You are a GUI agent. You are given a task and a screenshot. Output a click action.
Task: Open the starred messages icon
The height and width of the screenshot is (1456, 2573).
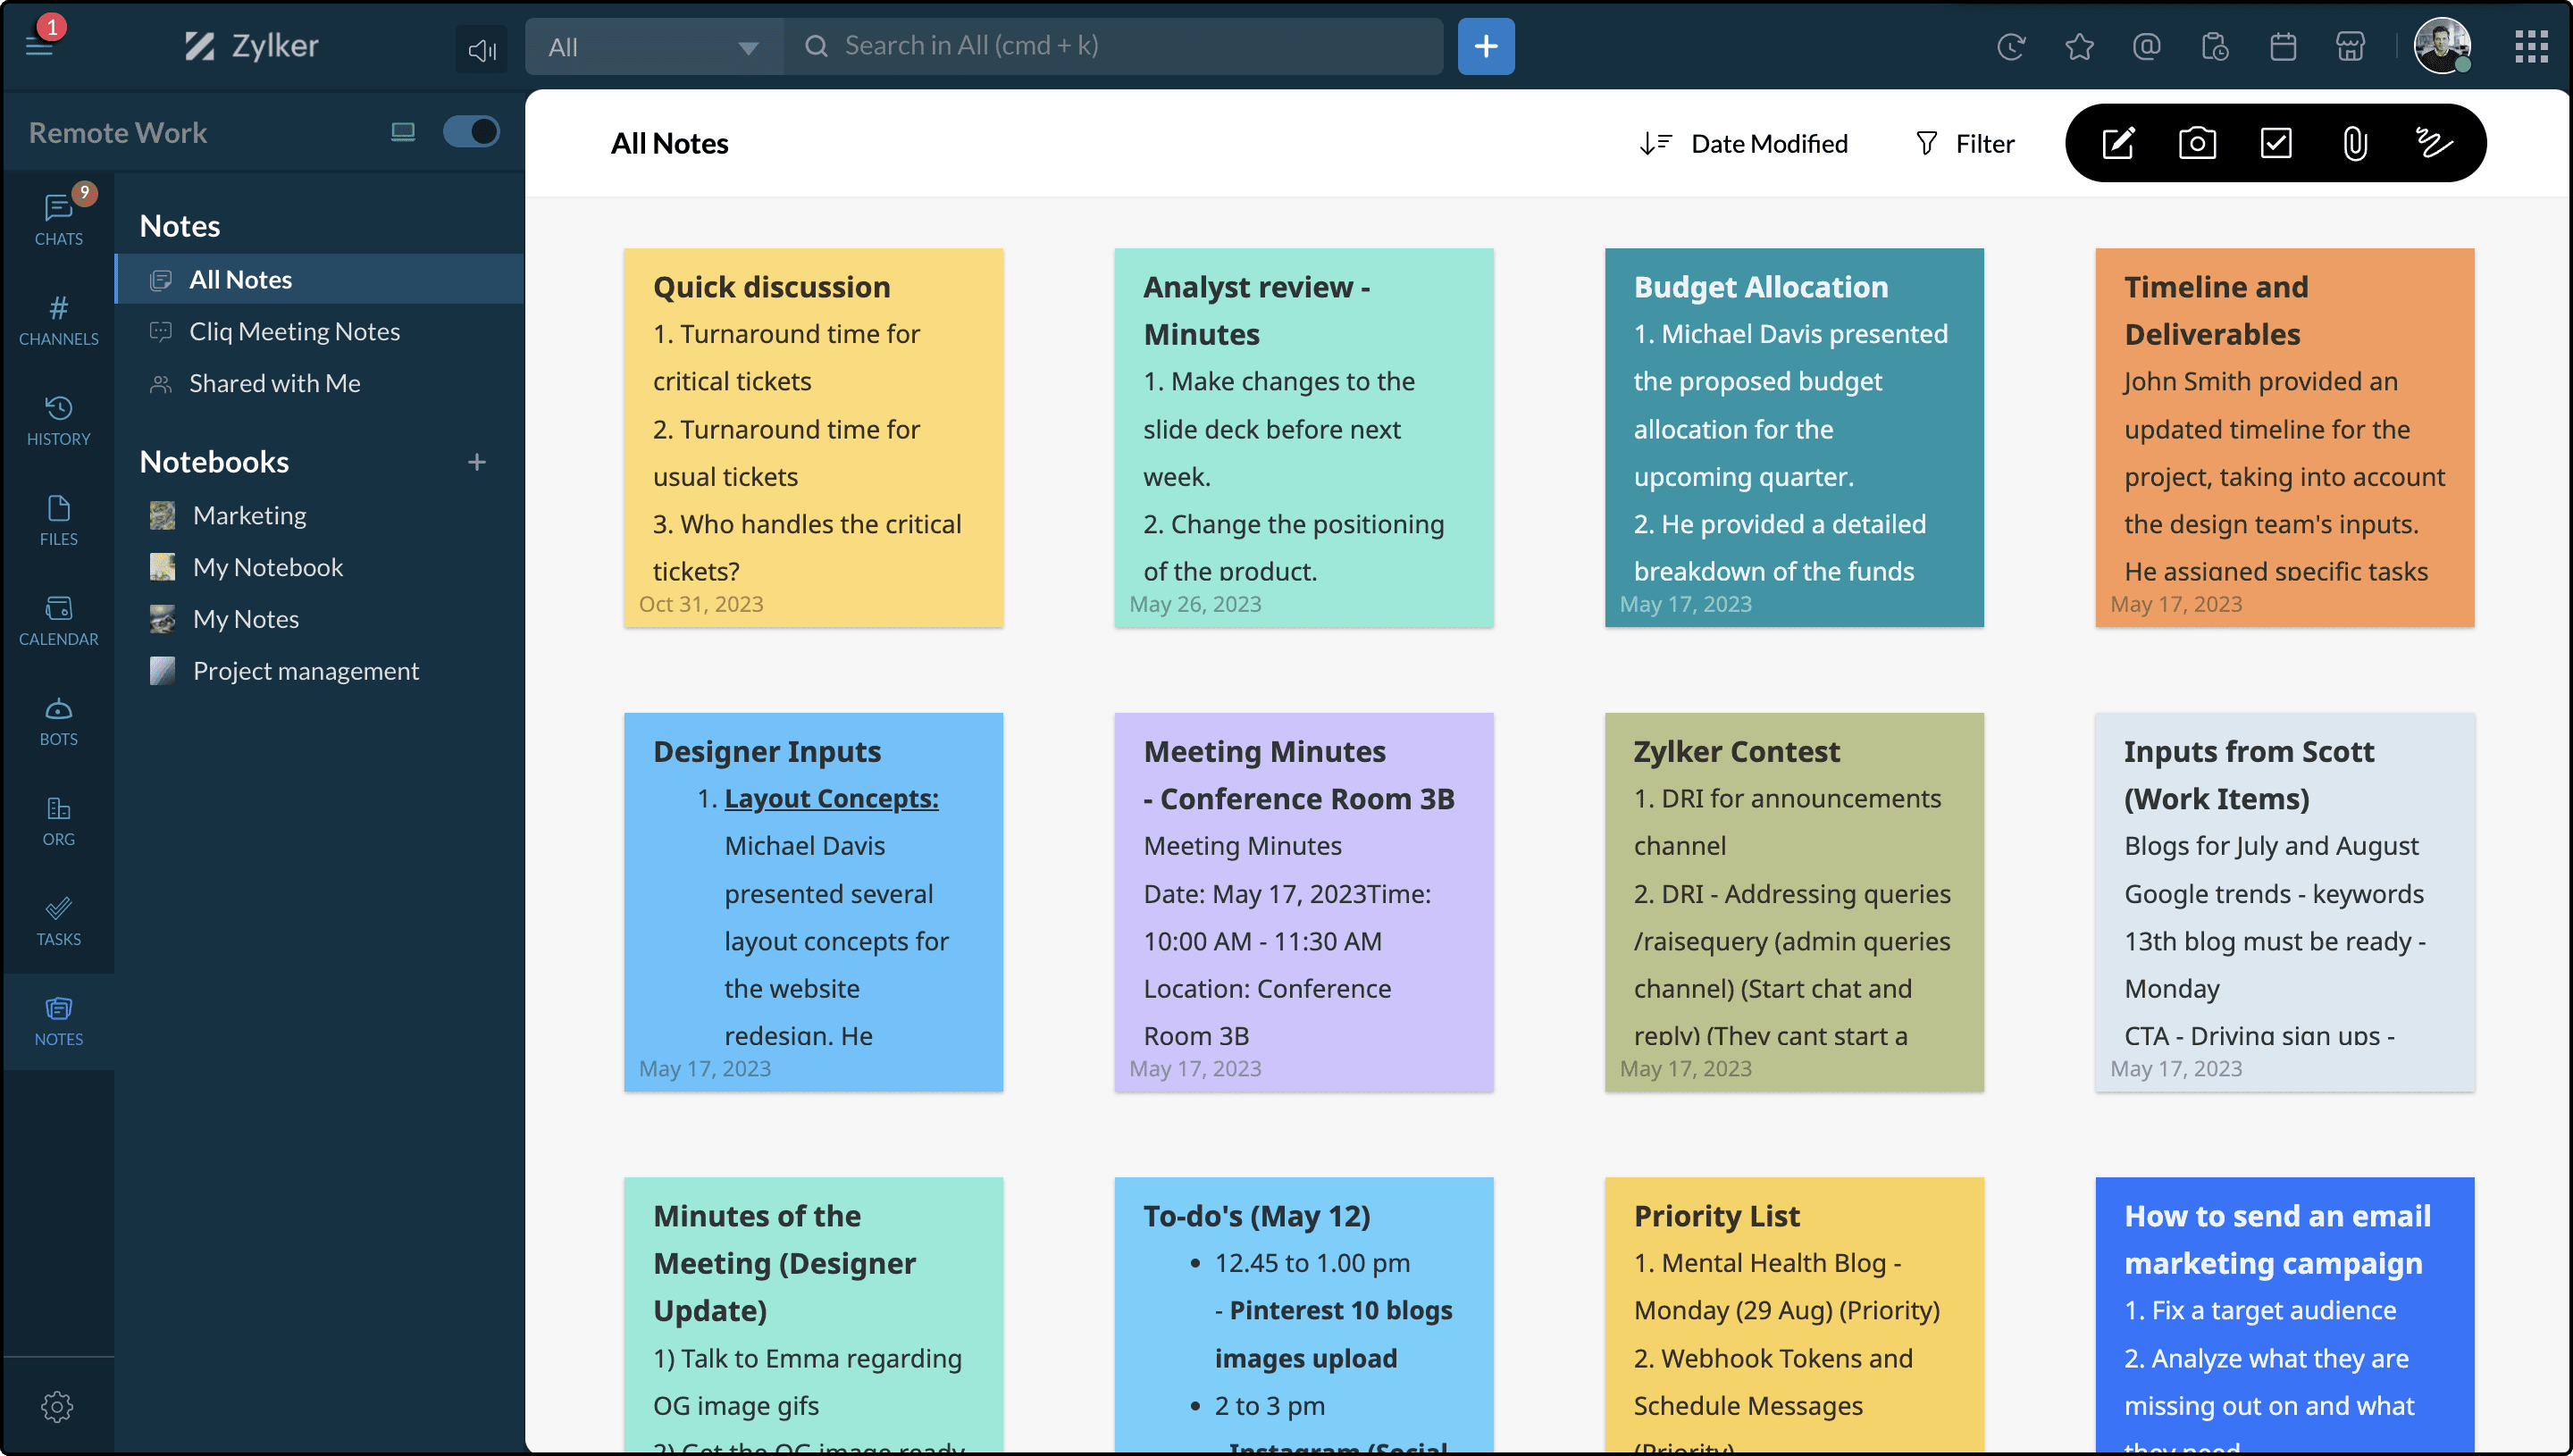[x=2079, y=46]
